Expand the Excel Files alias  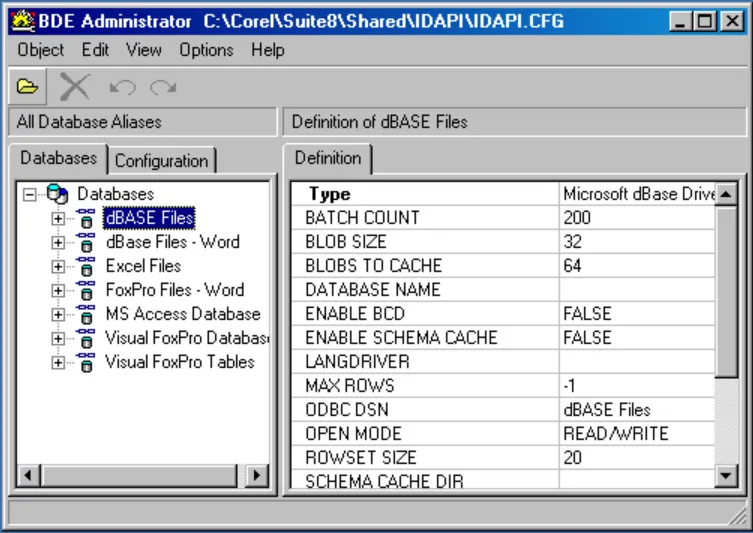click(58, 266)
